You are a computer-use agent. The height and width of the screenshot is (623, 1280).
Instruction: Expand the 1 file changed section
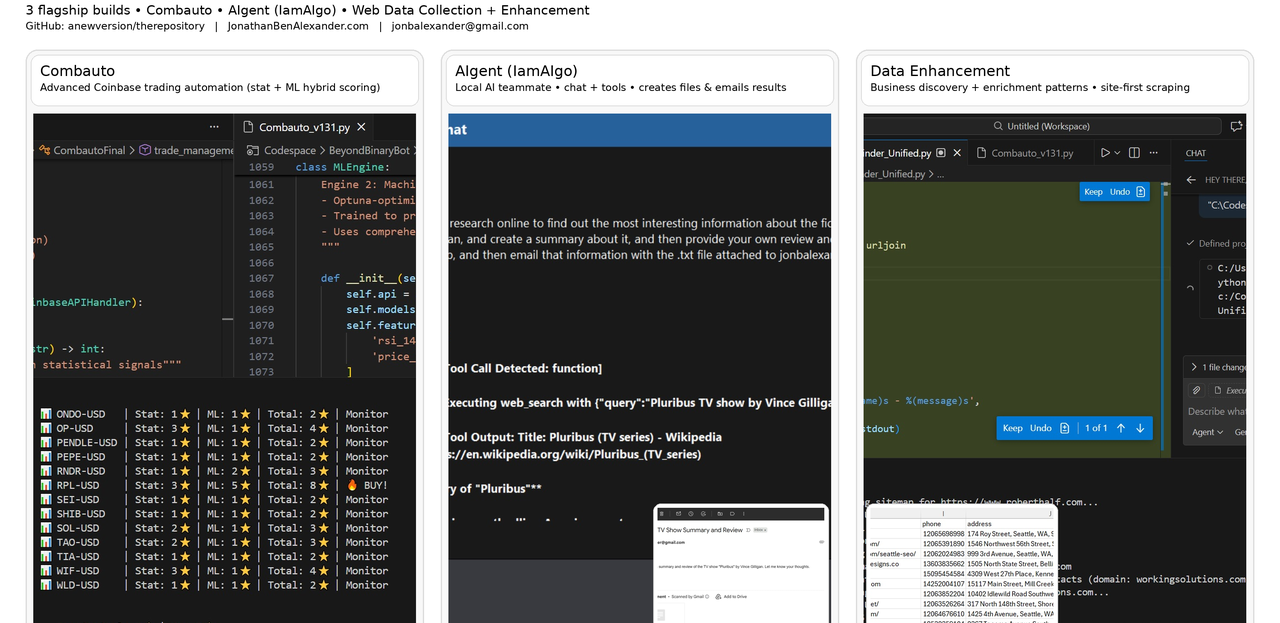tap(1194, 367)
